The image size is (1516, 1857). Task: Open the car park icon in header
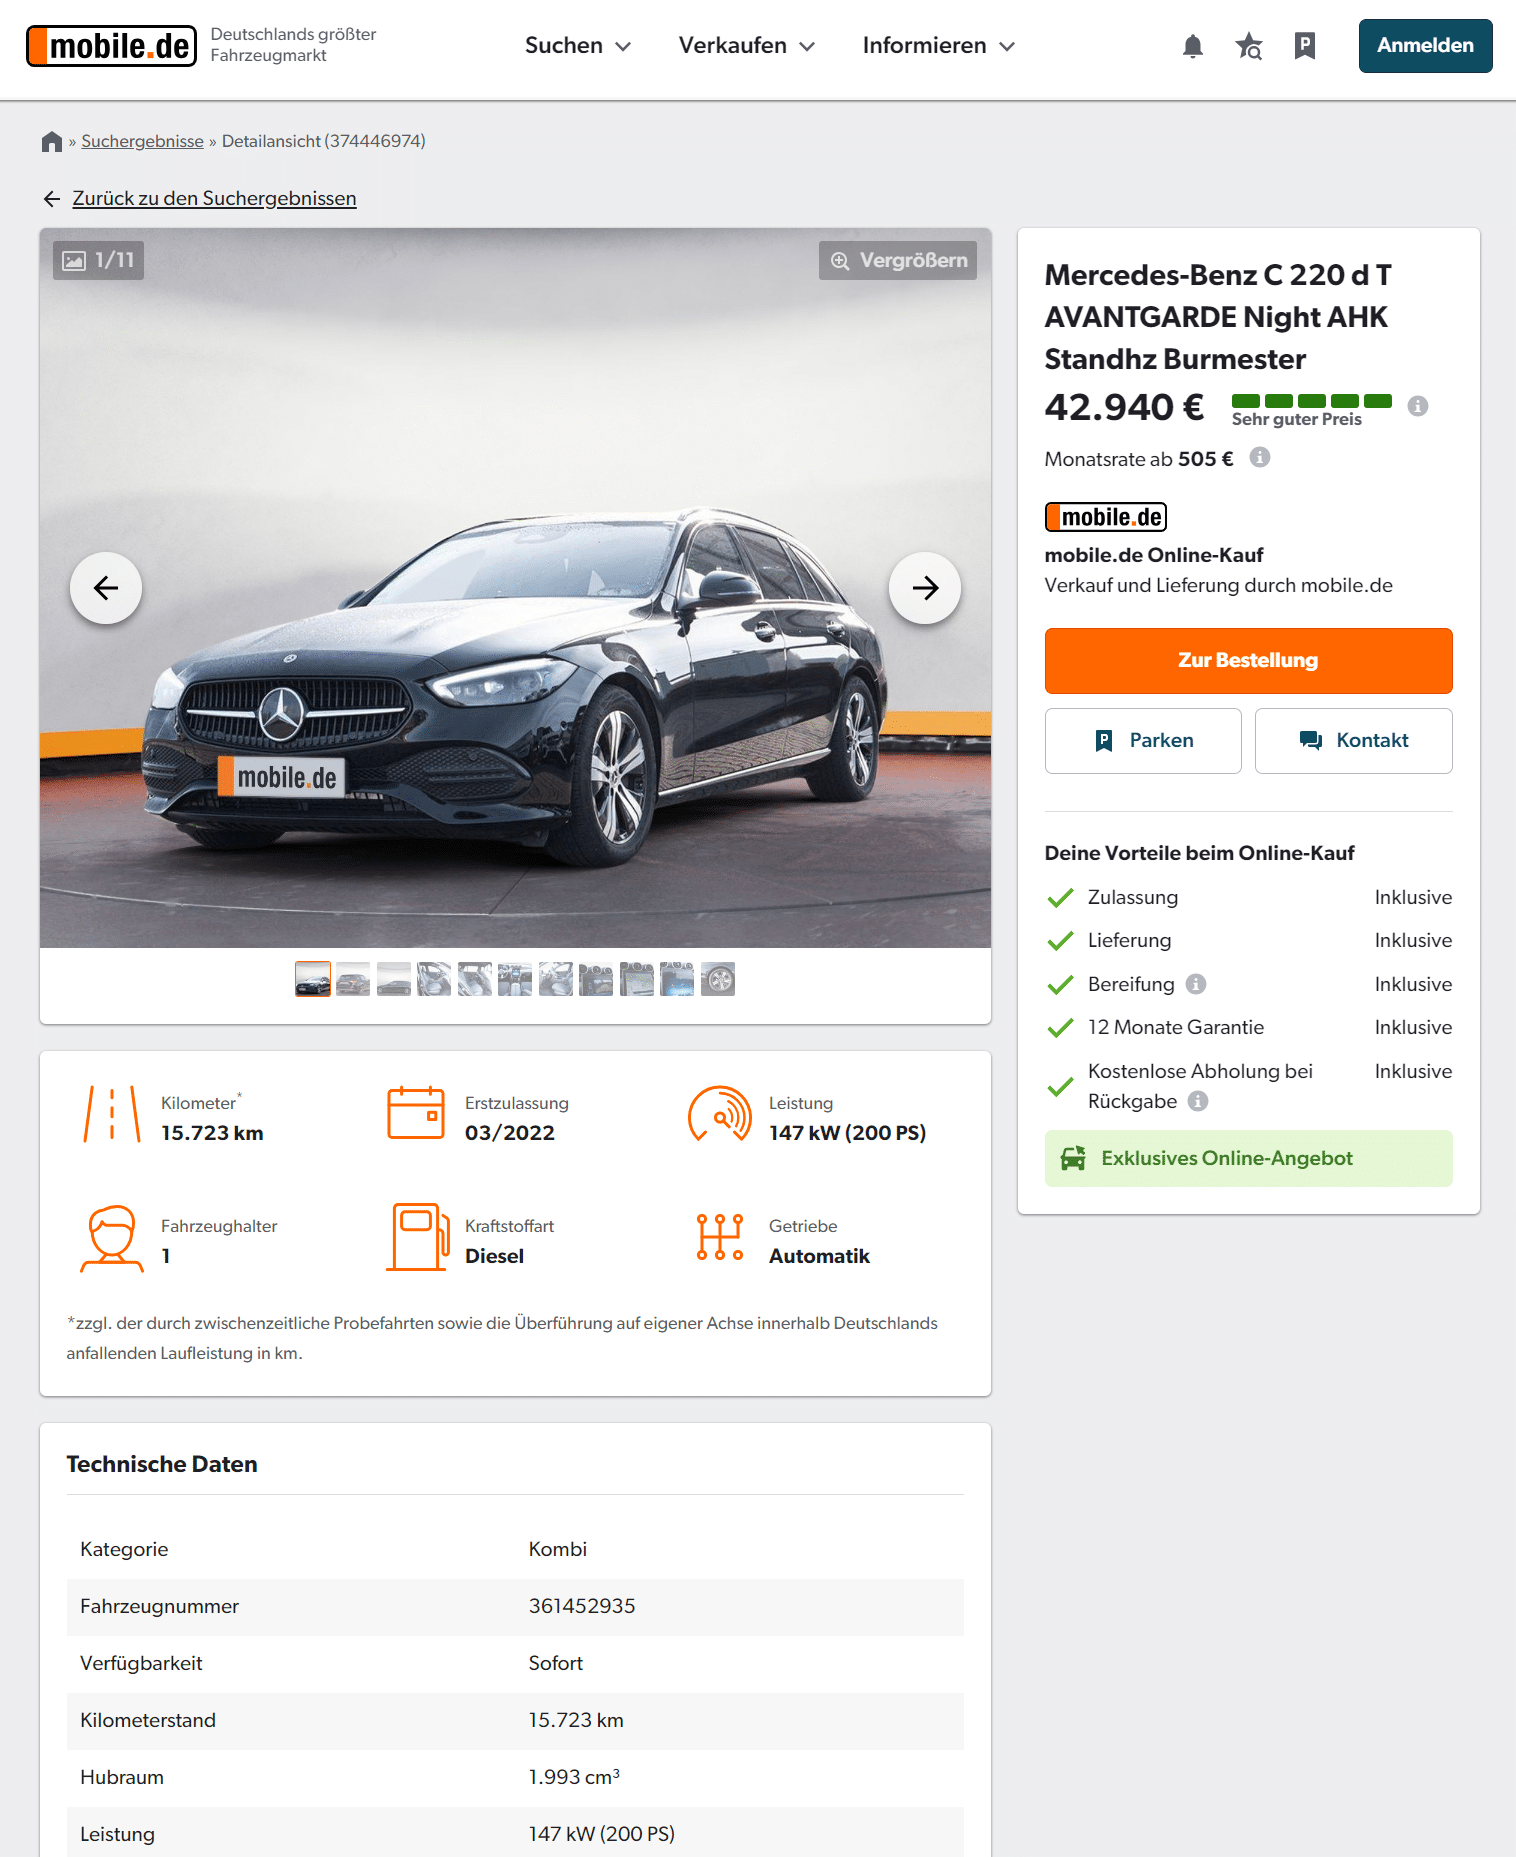1304,46
